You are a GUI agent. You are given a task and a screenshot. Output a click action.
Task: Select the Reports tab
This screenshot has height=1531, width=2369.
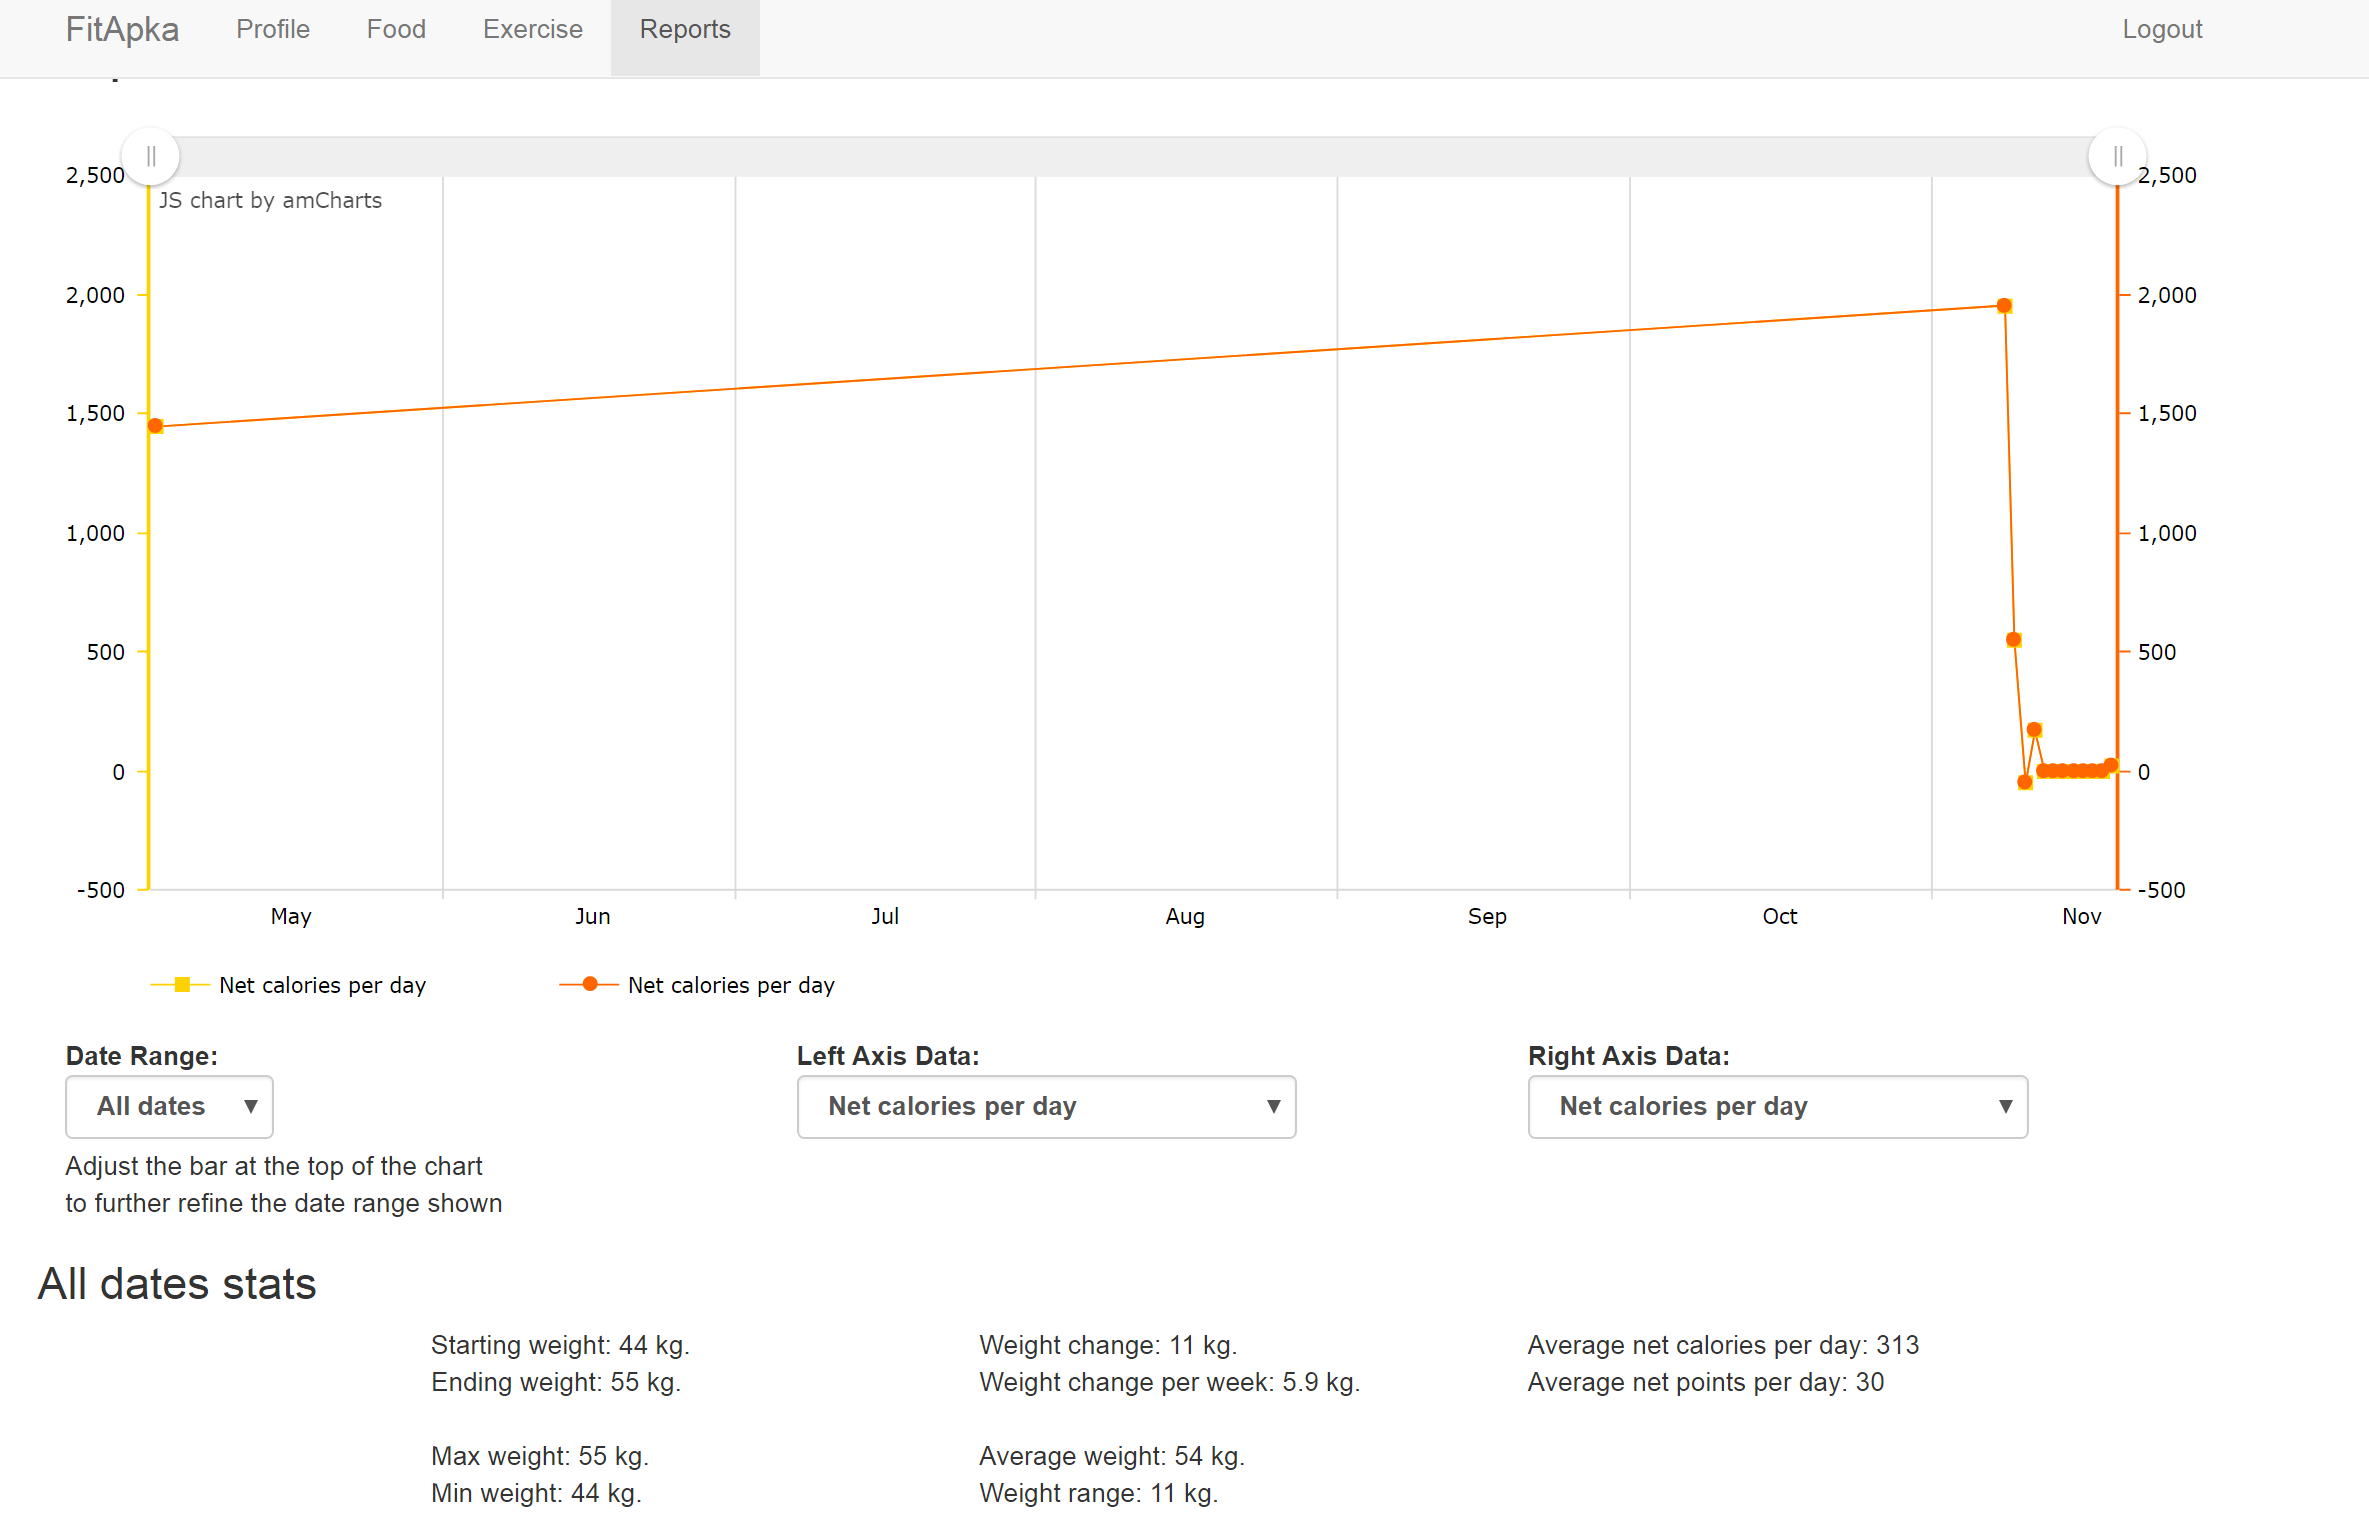(x=685, y=30)
